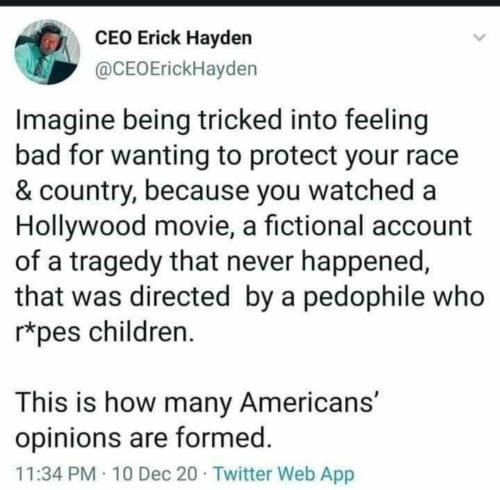Click the phrase 'protect your race'
This screenshot has height=490, width=500.
tap(354, 156)
